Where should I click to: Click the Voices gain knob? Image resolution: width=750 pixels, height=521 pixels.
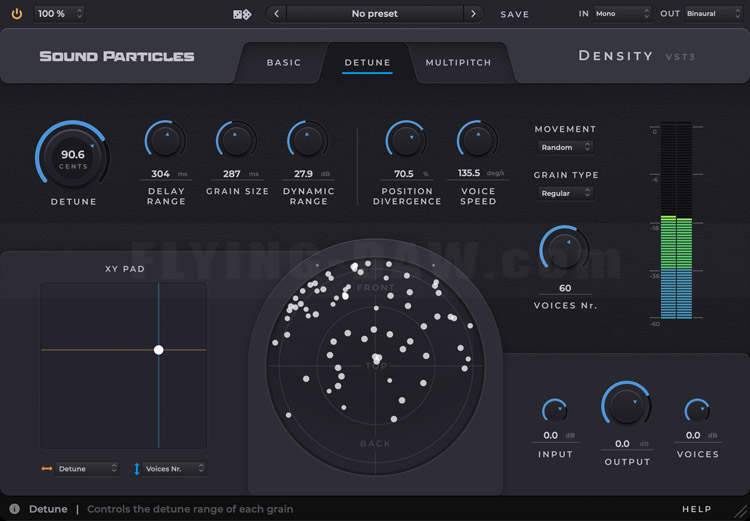(x=697, y=411)
